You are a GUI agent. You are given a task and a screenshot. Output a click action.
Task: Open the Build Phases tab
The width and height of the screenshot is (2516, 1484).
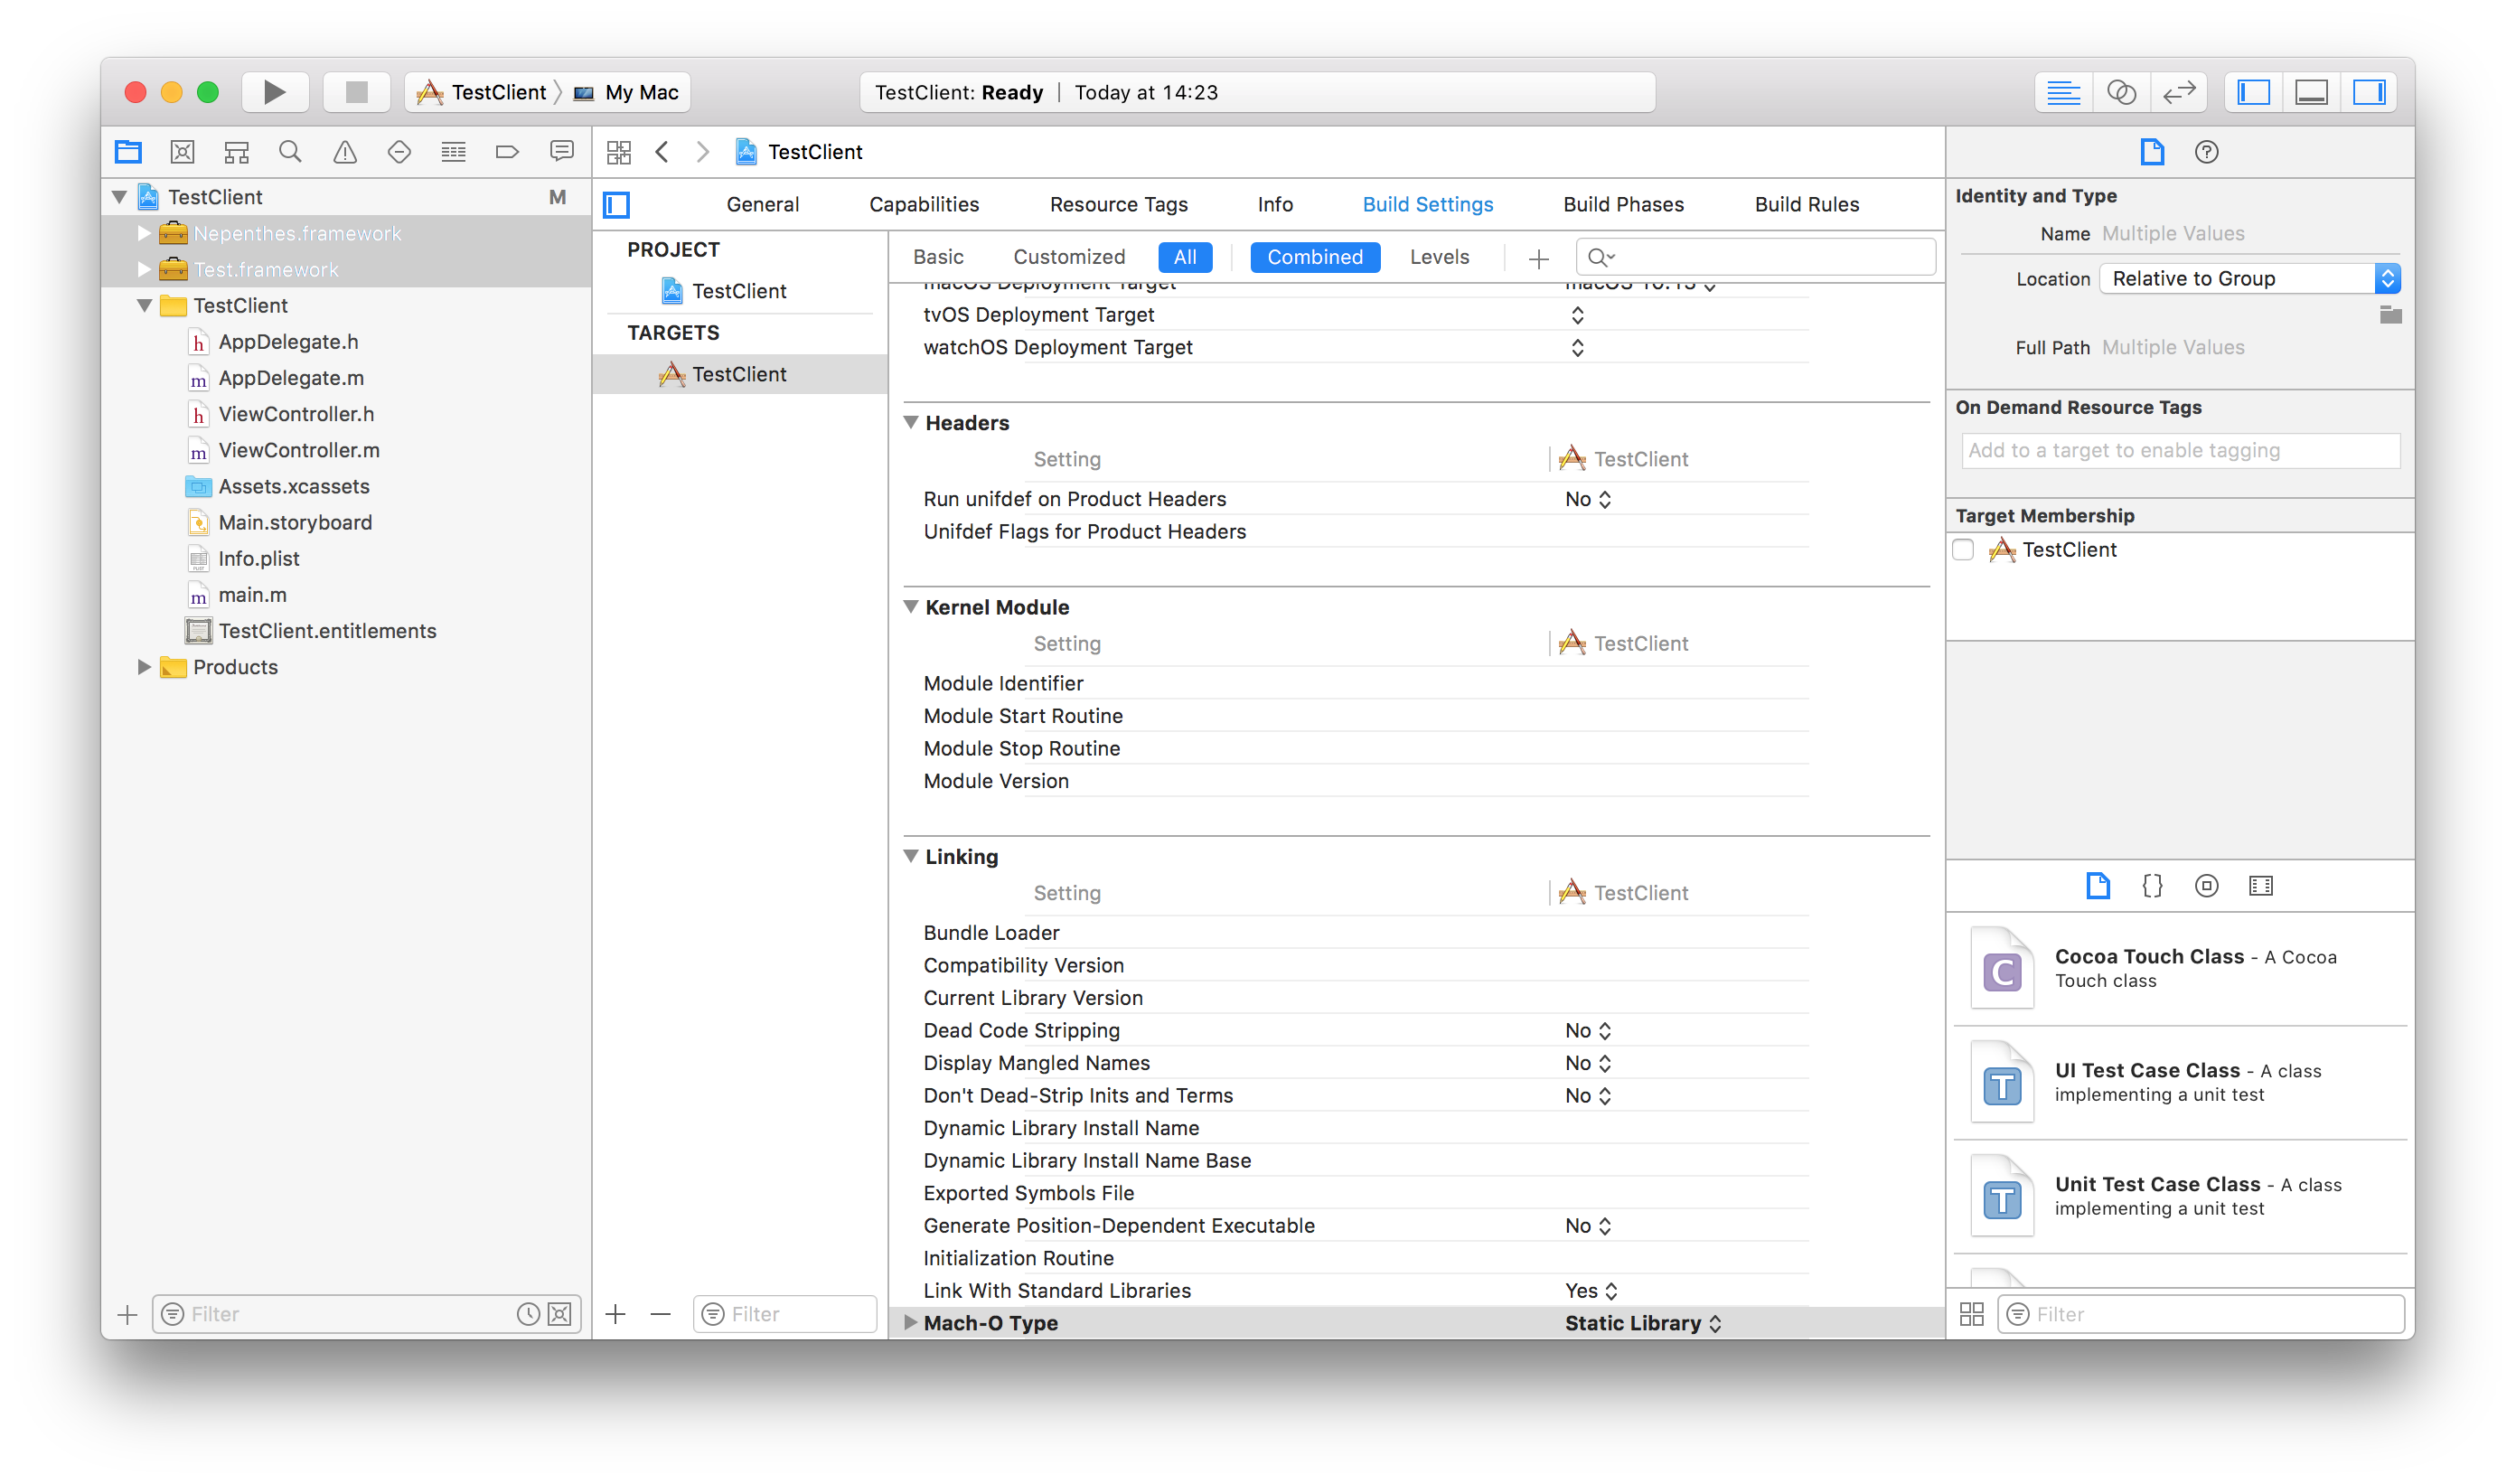pyautogui.click(x=1623, y=204)
